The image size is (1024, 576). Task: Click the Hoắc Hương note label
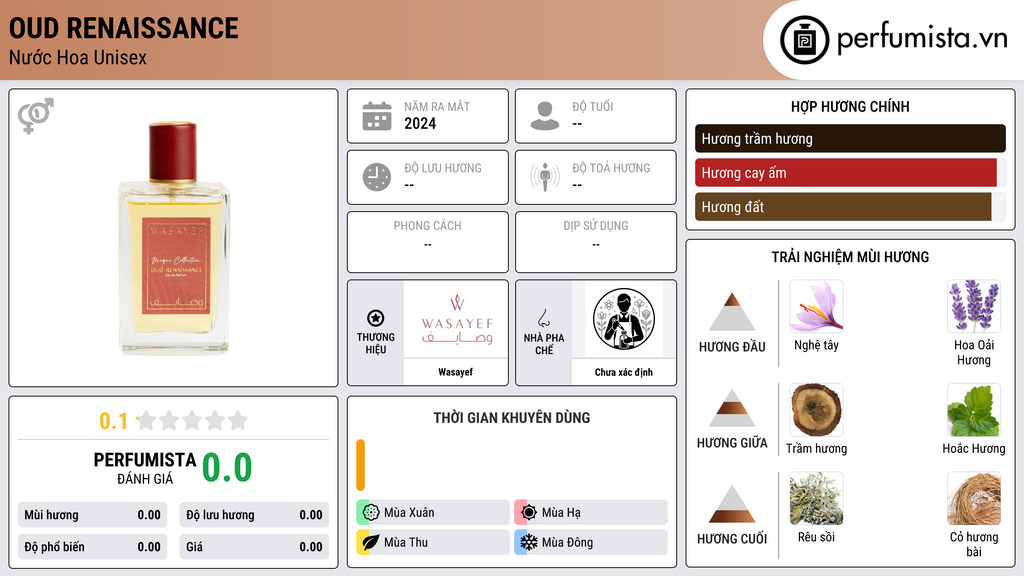(x=974, y=448)
